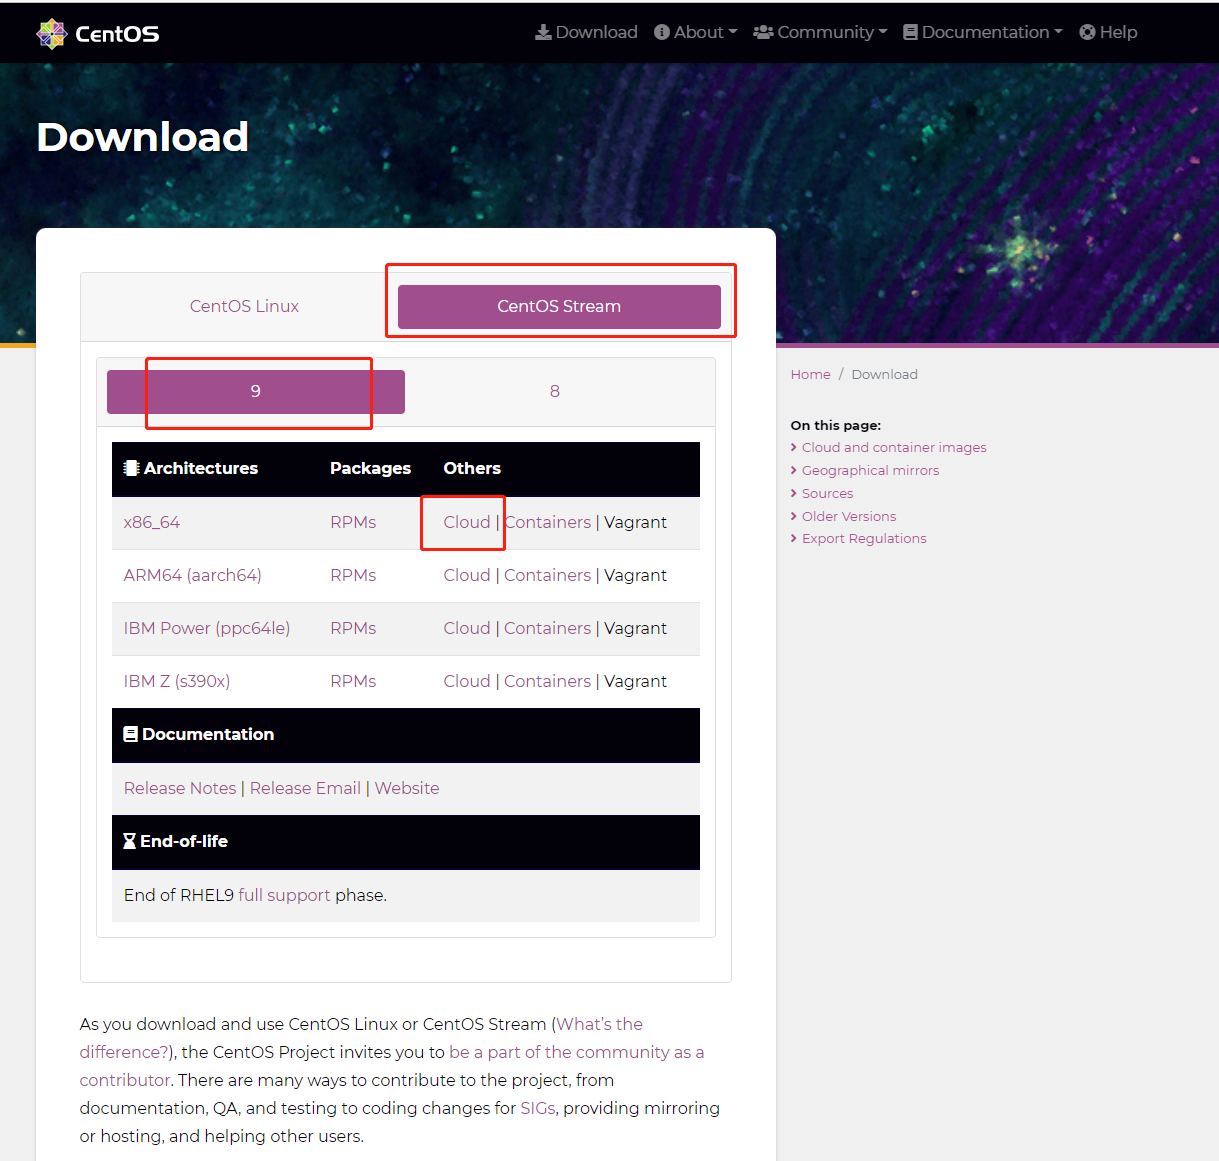Open RPMs for IBM Z row
Screen dimensions: 1219x1161
tap(353, 681)
